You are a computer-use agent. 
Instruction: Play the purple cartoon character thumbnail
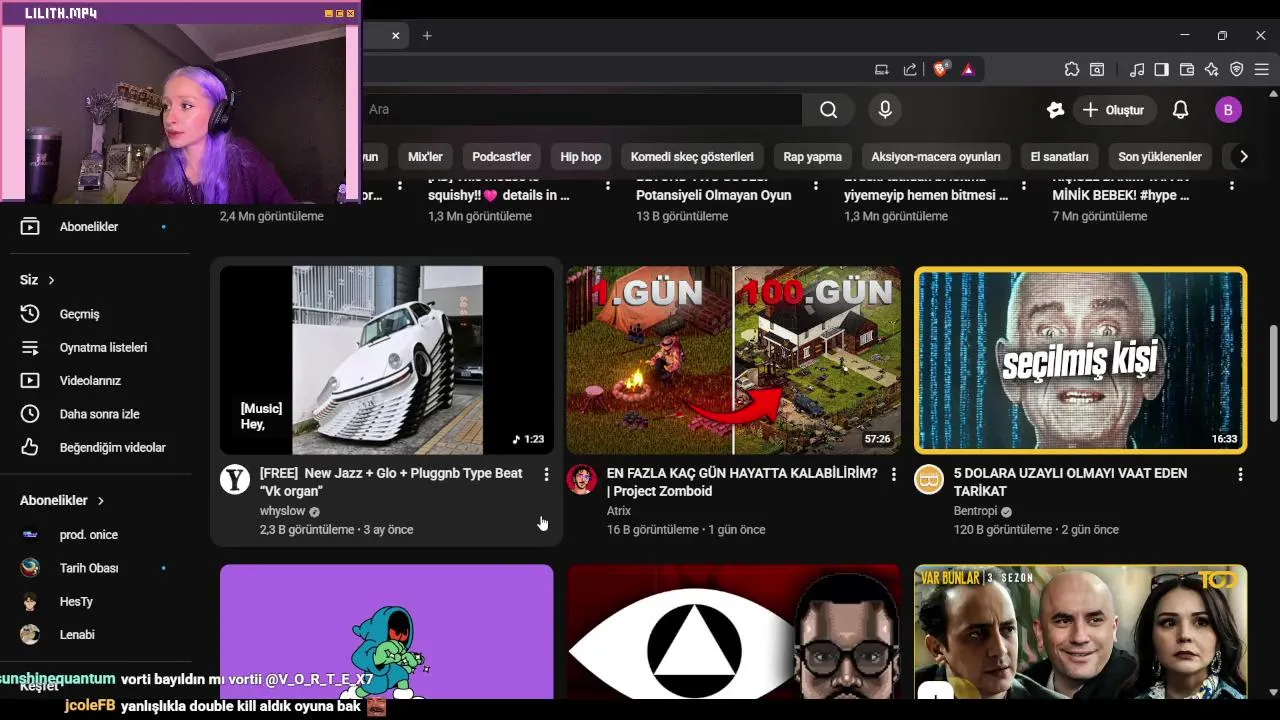[x=387, y=632]
